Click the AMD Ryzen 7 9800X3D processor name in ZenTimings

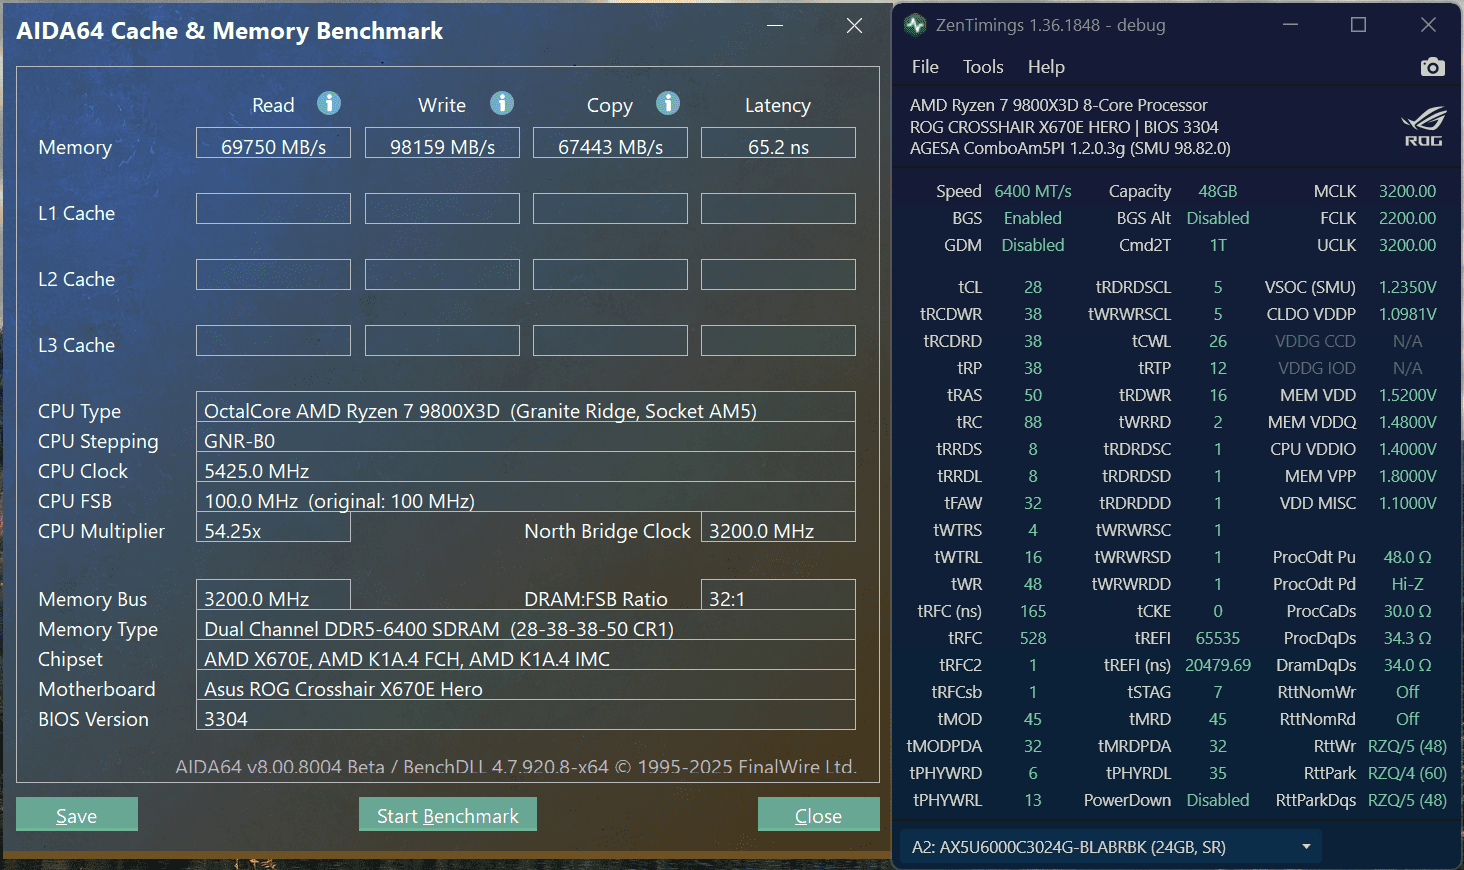(x=1058, y=105)
